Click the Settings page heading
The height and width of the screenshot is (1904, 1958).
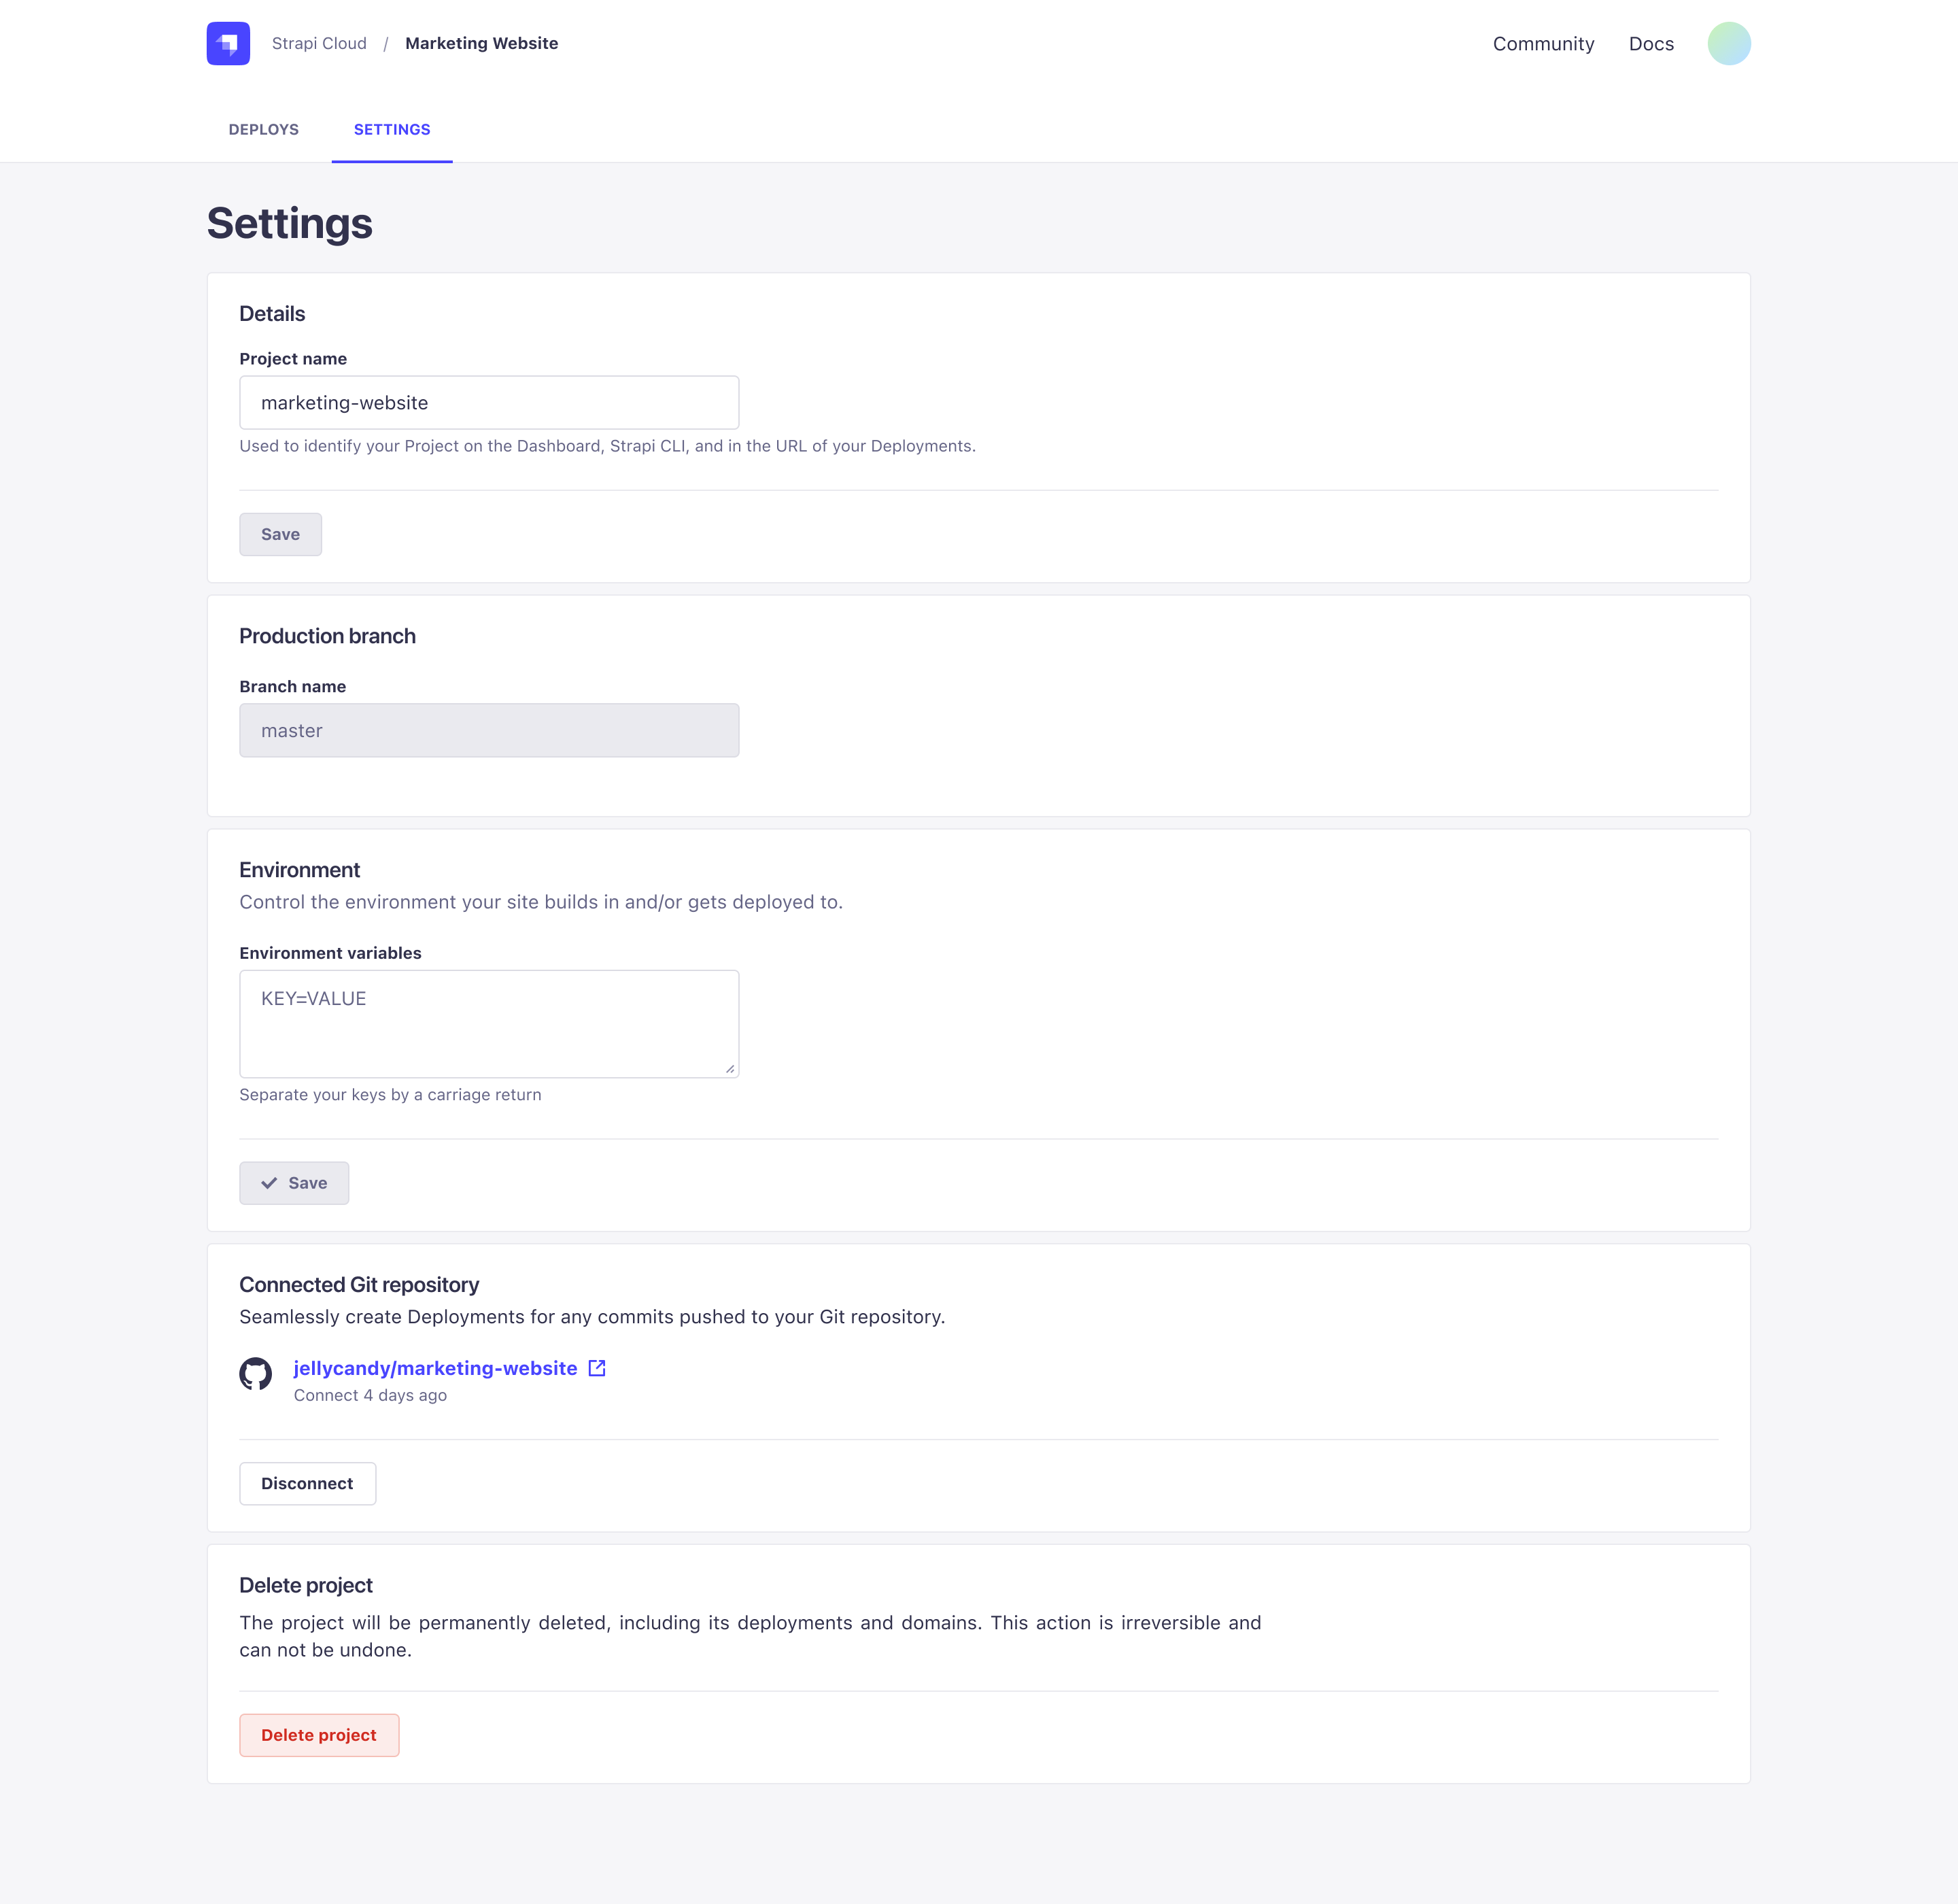[x=290, y=223]
